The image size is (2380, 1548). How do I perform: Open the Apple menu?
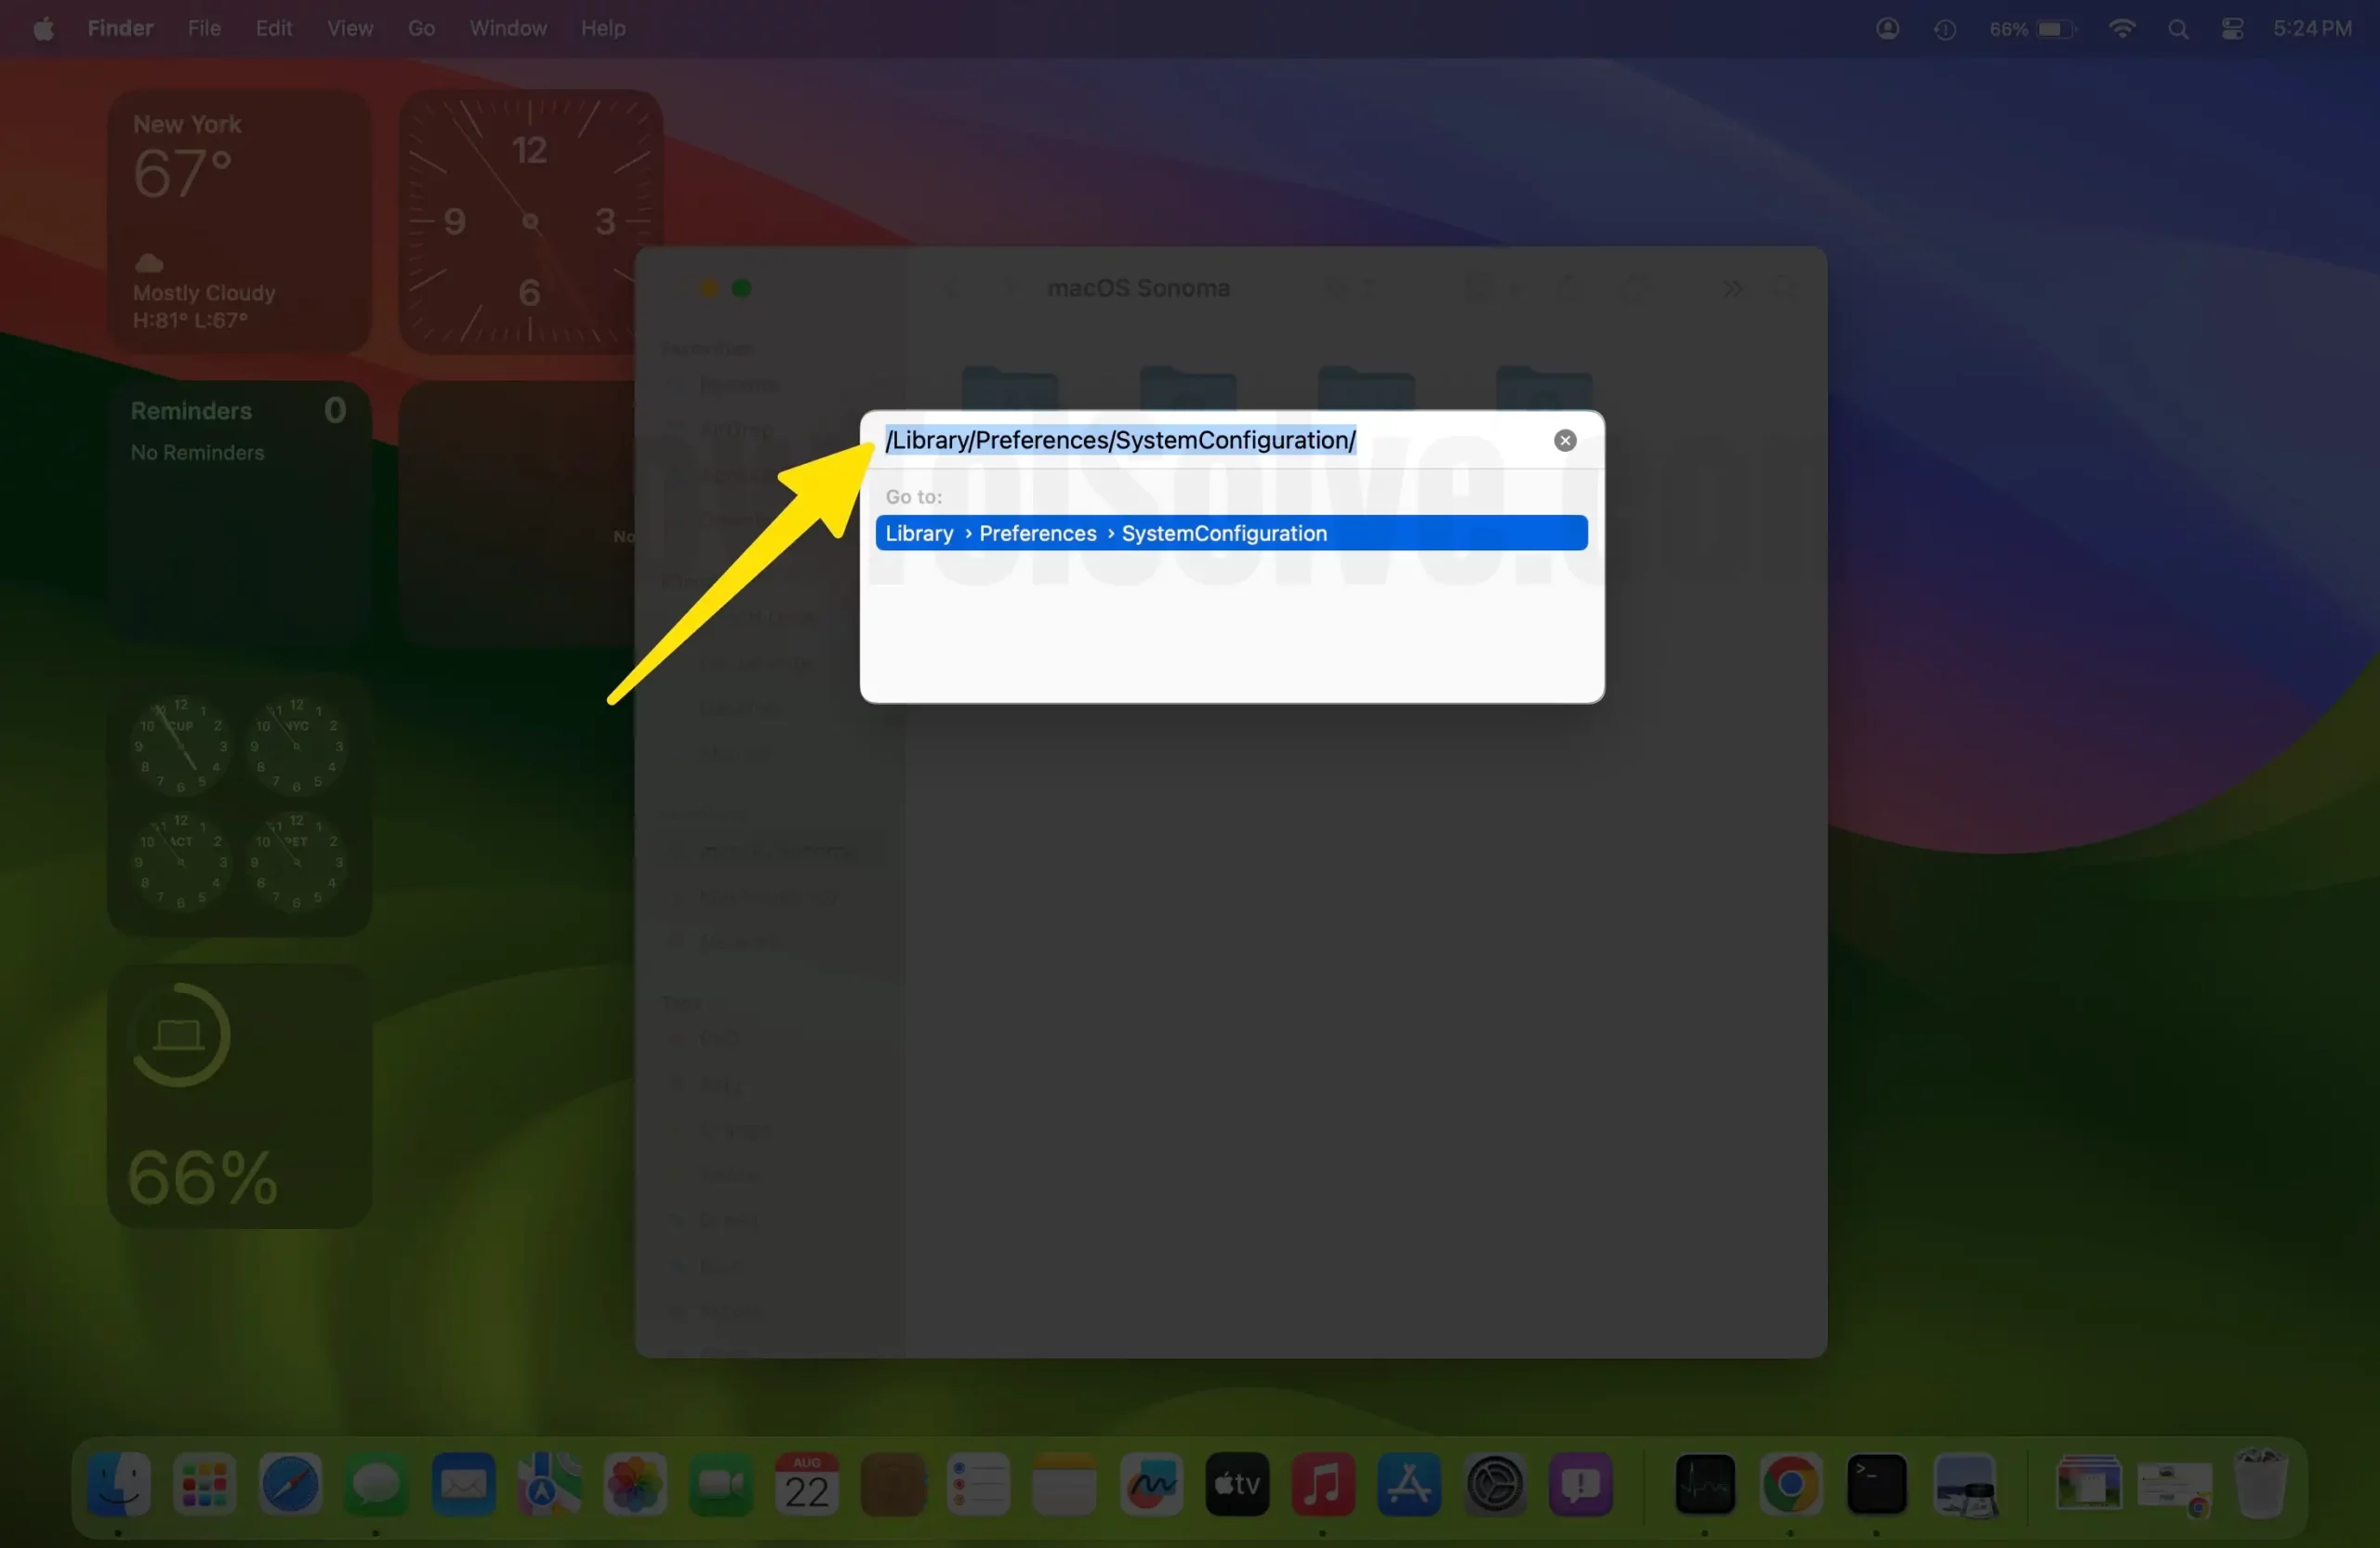pyautogui.click(x=43, y=28)
